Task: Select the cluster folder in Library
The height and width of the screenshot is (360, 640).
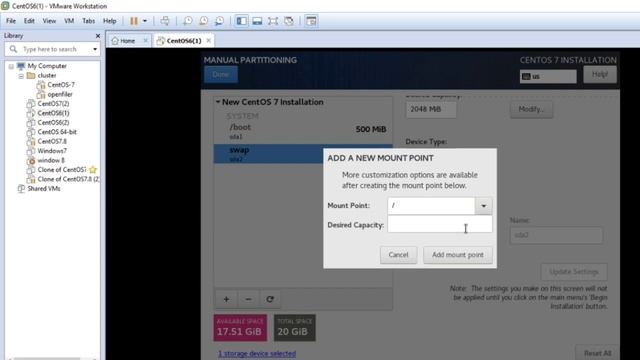Action: tap(47, 76)
